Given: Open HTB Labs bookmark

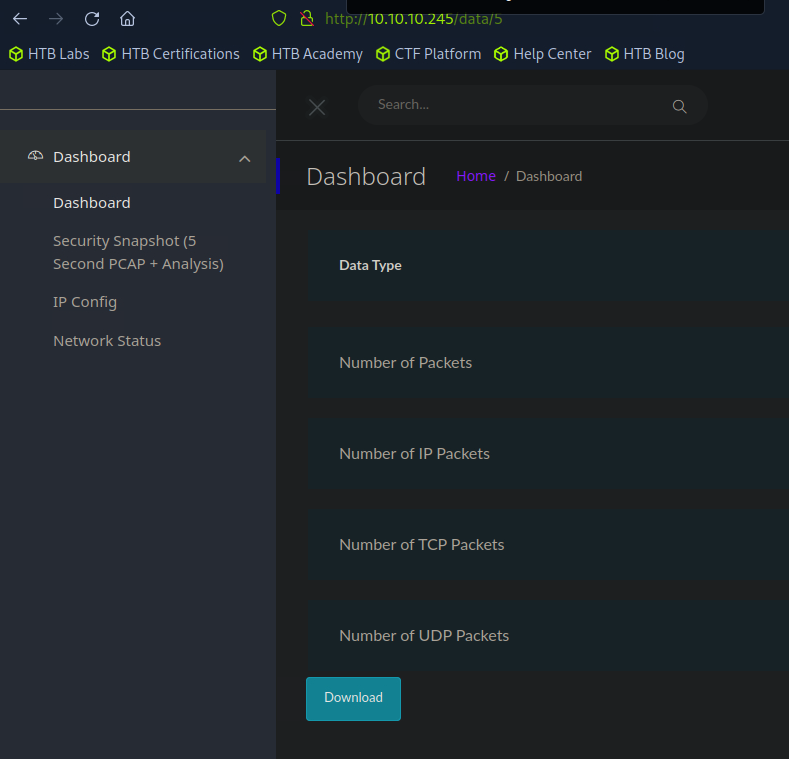Looking at the screenshot, I should (49, 54).
